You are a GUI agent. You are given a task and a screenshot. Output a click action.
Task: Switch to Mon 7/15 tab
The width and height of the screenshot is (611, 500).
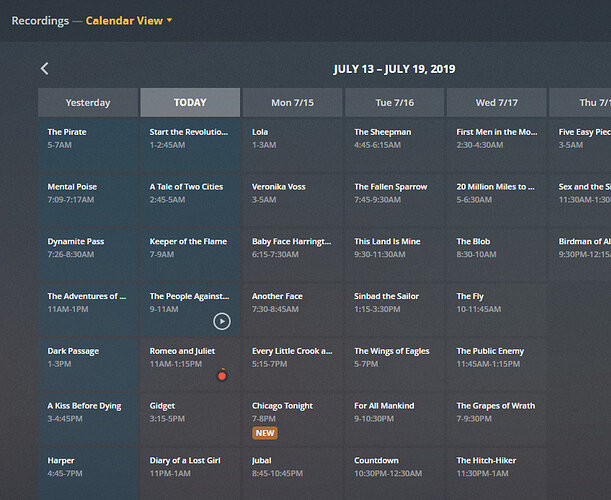(x=292, y=102)
